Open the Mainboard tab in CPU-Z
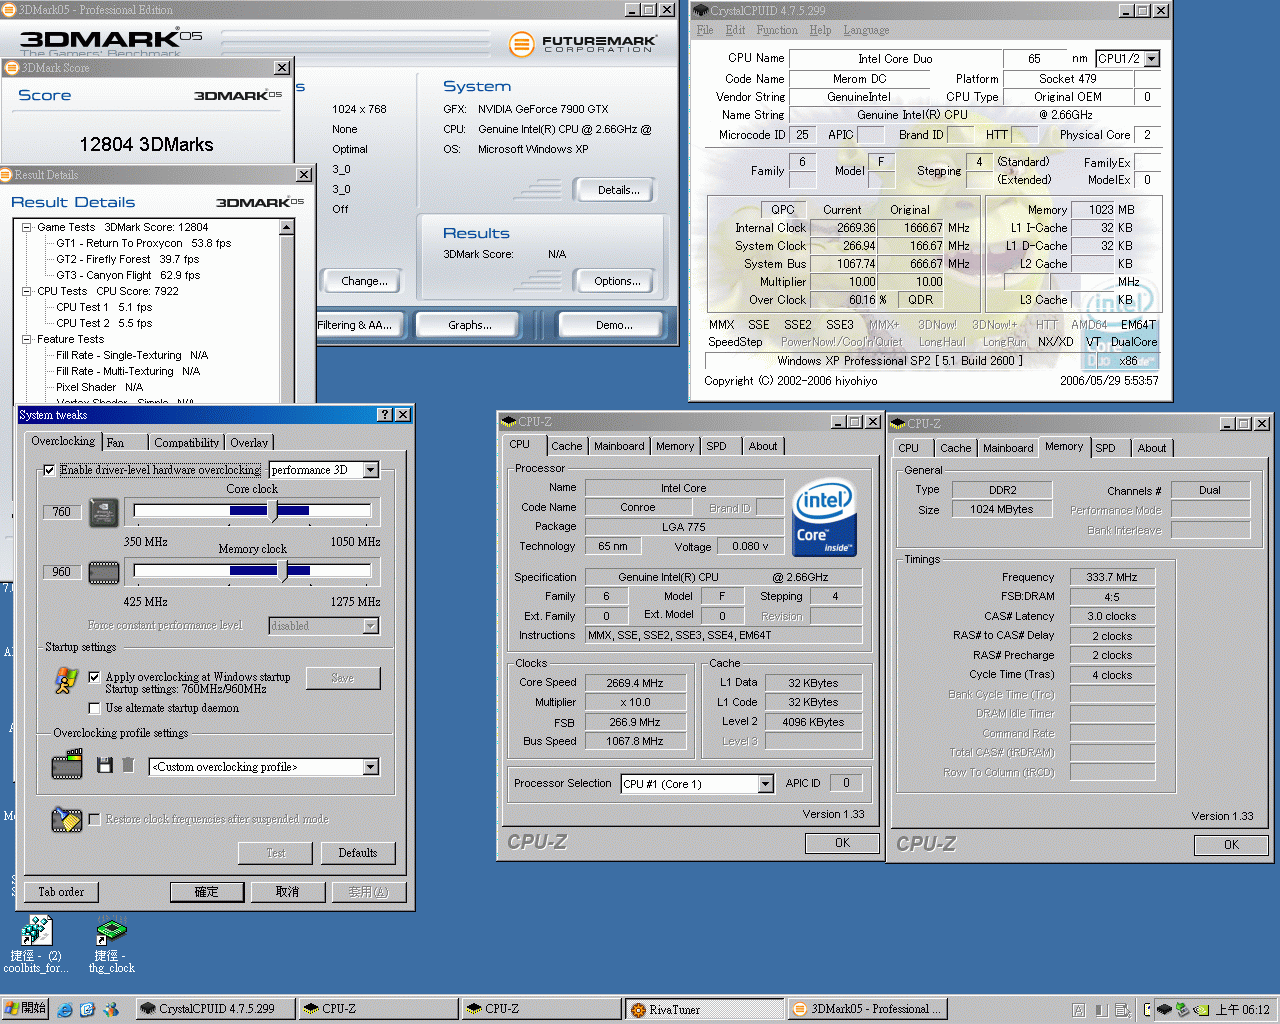The width and height of the screenshot is (1280, 1024). coord(618,446)
